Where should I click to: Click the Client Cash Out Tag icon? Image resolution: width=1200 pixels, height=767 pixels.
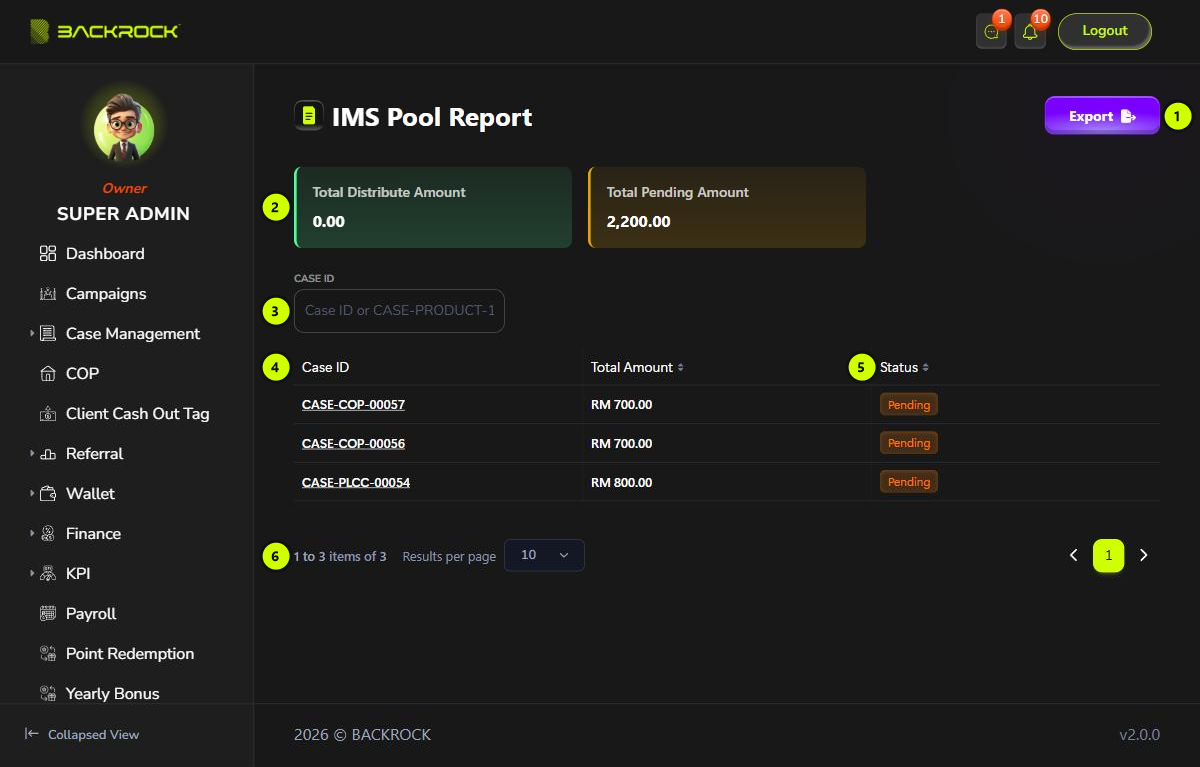coord(48,414)
